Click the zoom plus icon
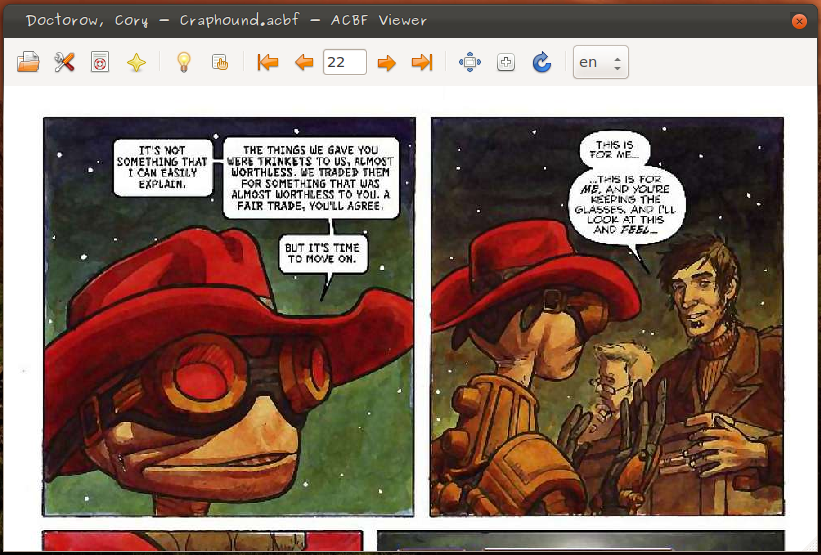Image resolution: width=821 pixels, height=555 pixels. [506, 62]
